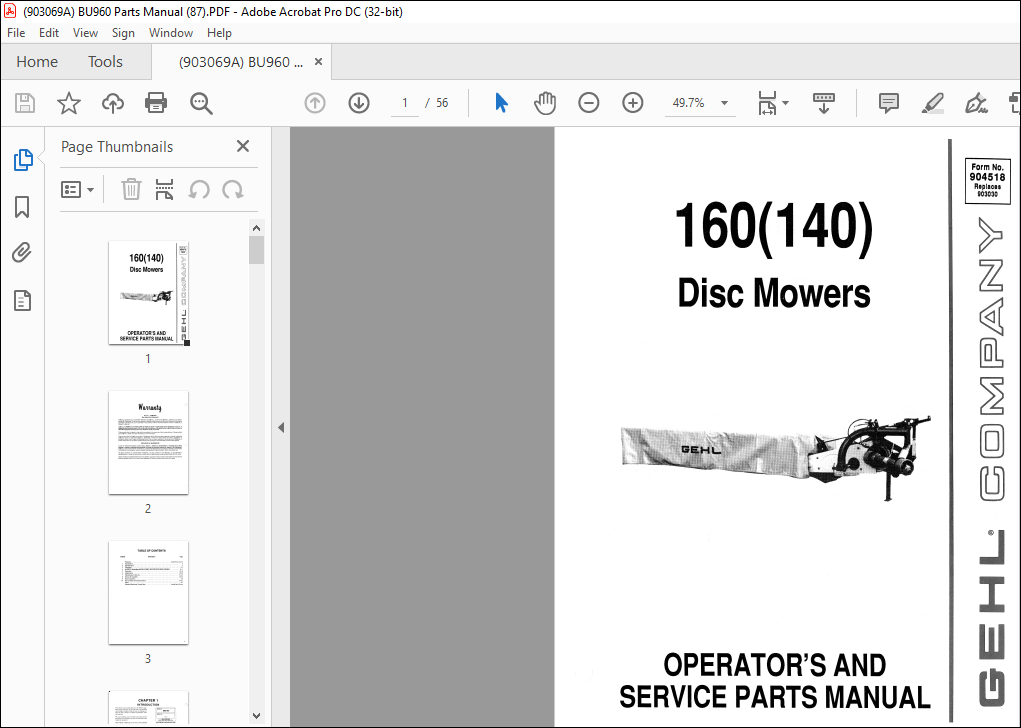Open the Find text magnifier tool

(x=201, y=103)
